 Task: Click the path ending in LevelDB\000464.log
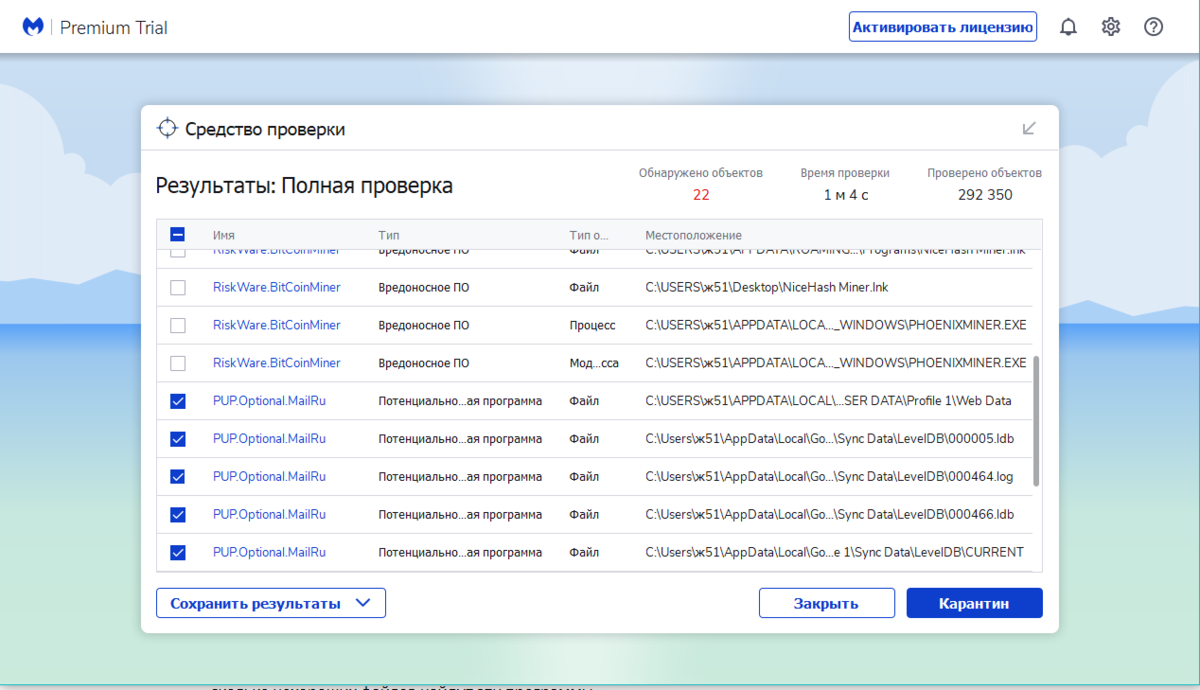829,476
